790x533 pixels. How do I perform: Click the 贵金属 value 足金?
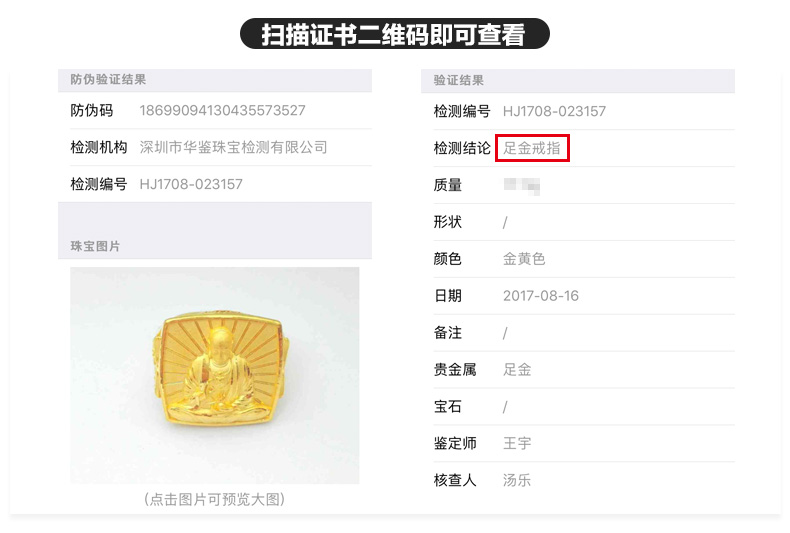pyautogui.click(x=517, y=370)
